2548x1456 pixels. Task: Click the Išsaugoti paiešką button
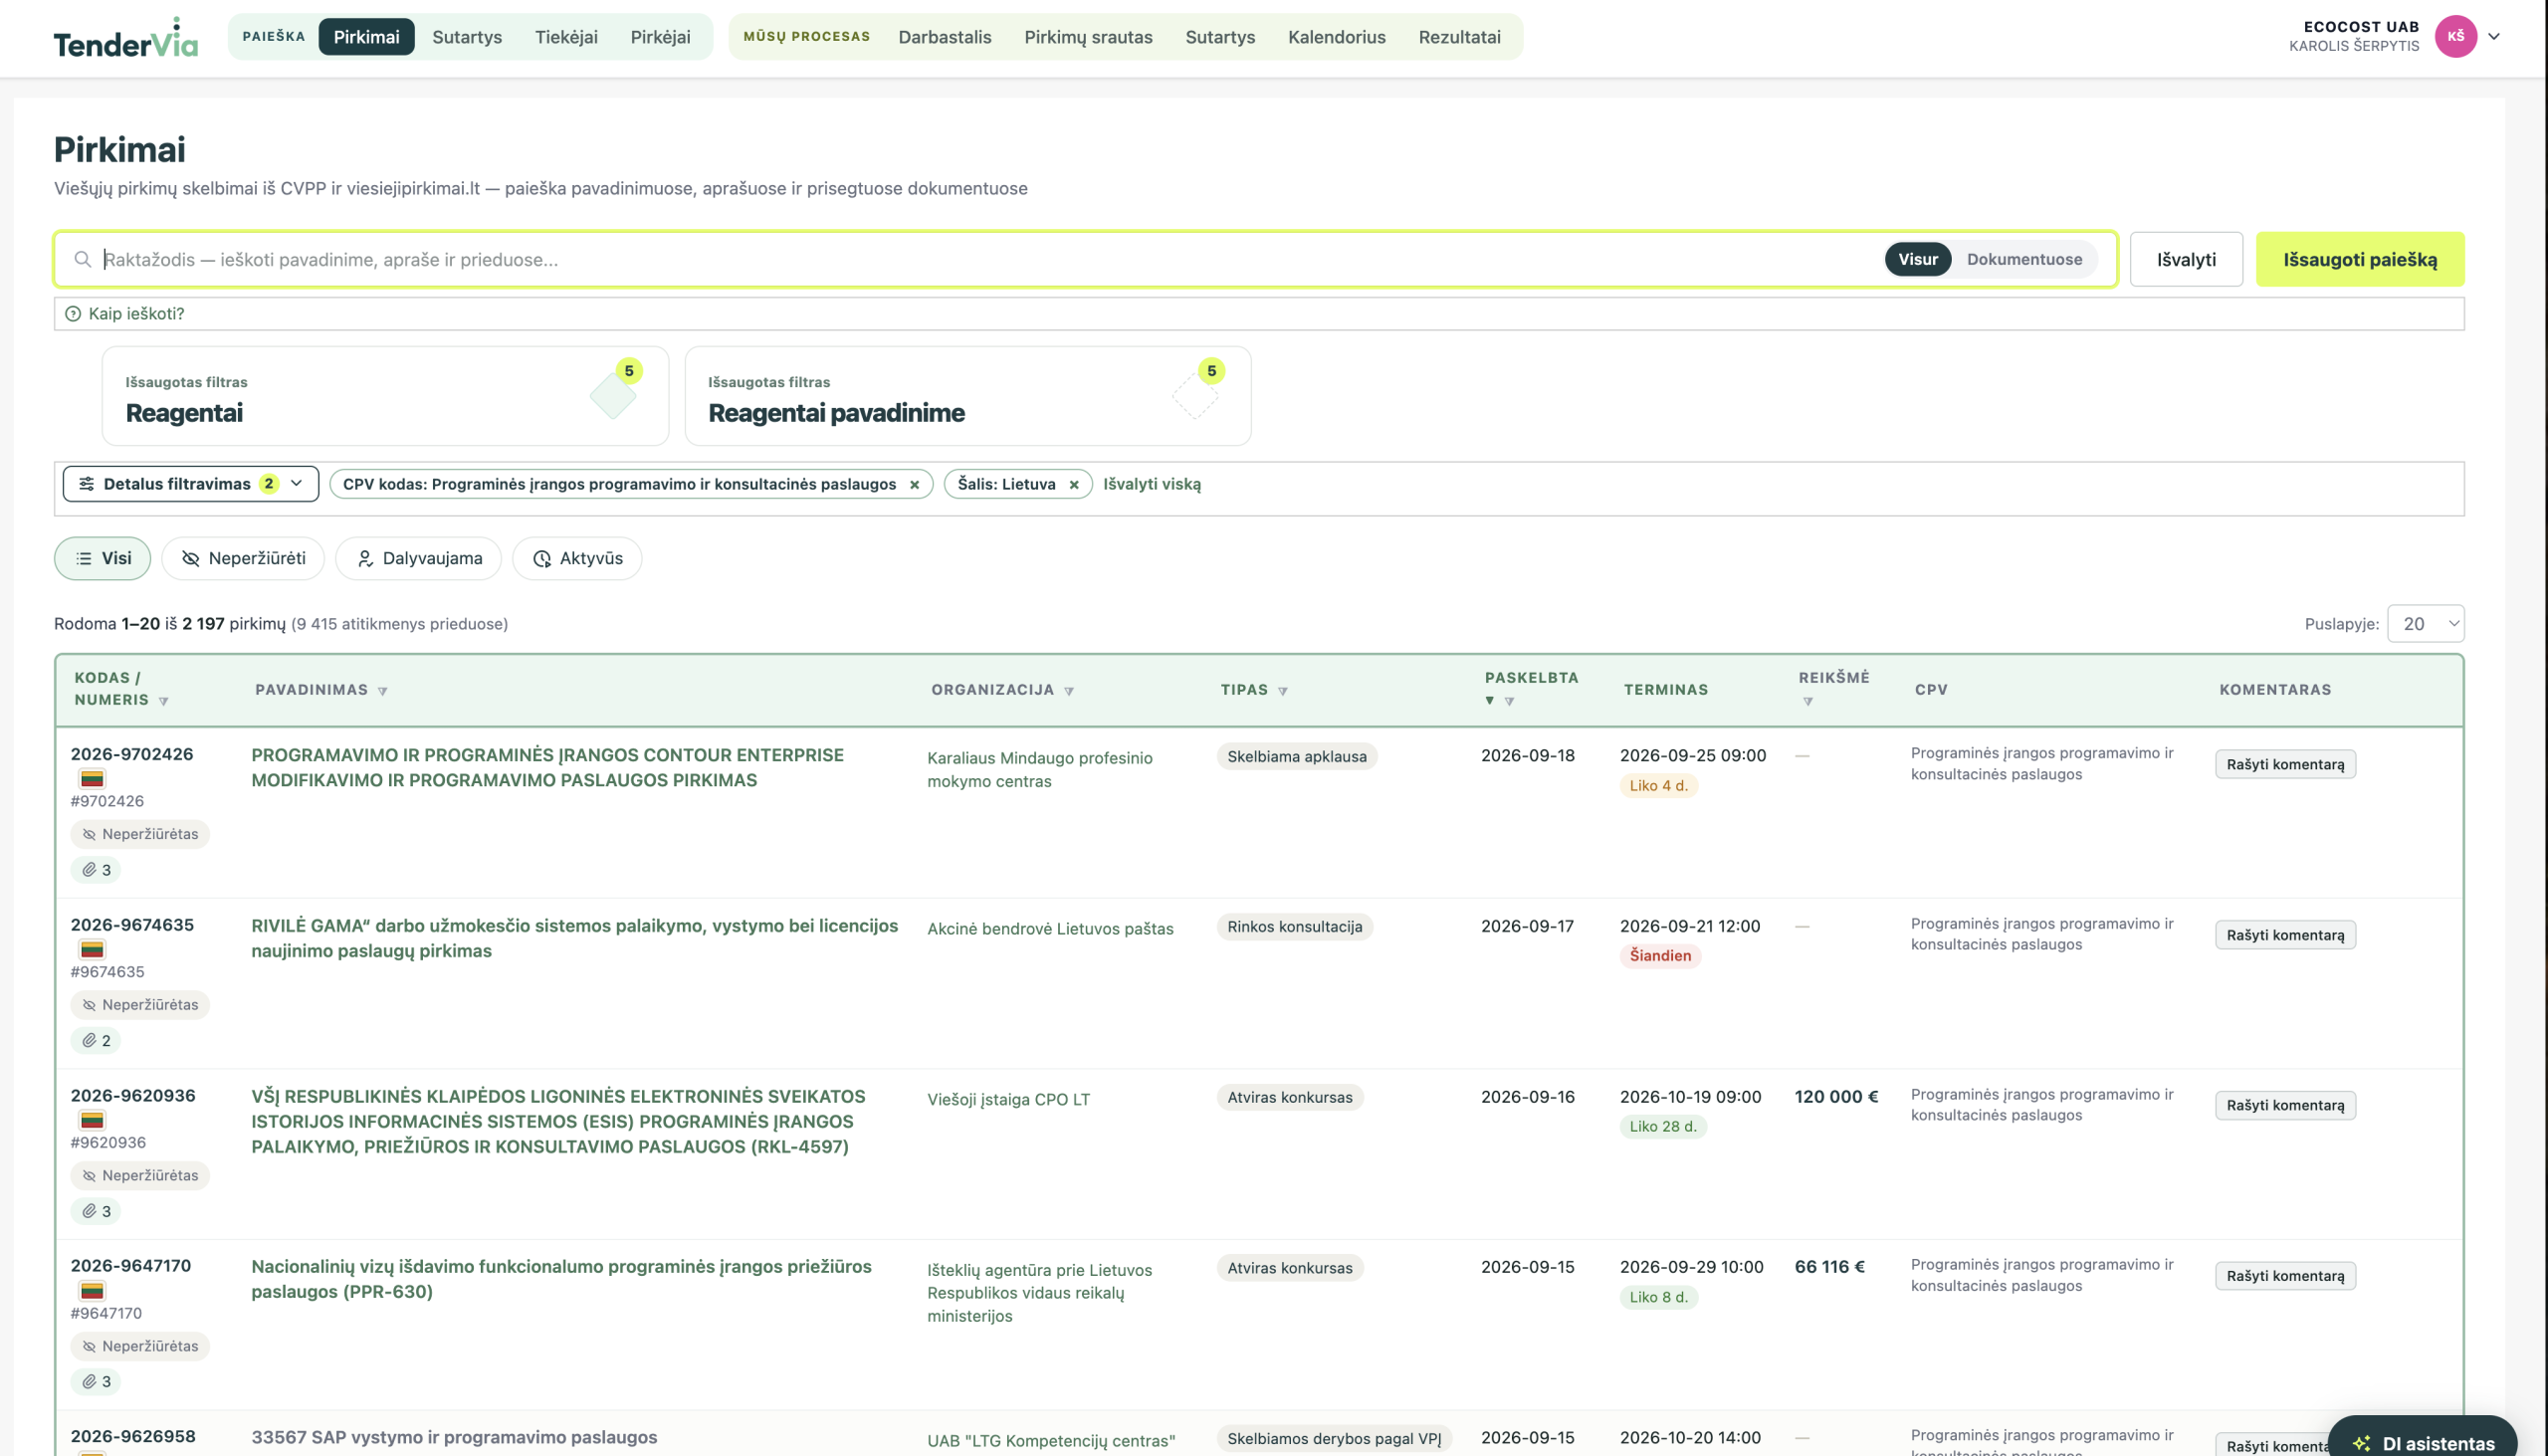click(2360, 260)
